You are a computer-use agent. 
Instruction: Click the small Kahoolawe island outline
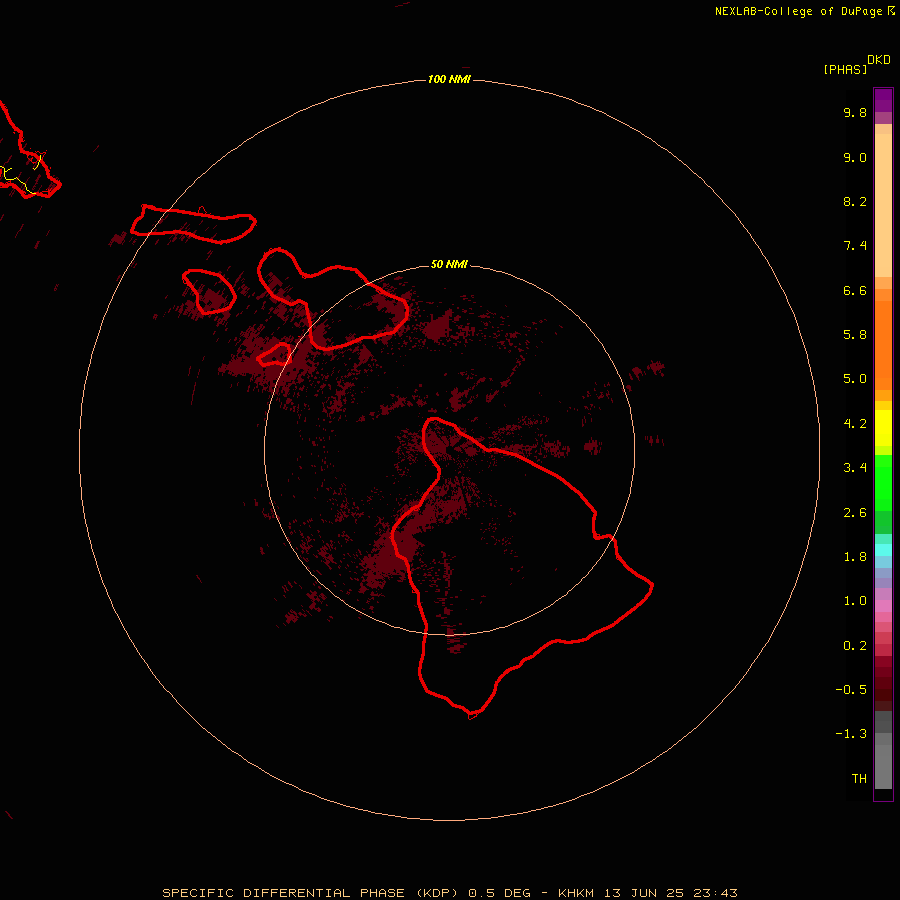[x=275, y=355]
